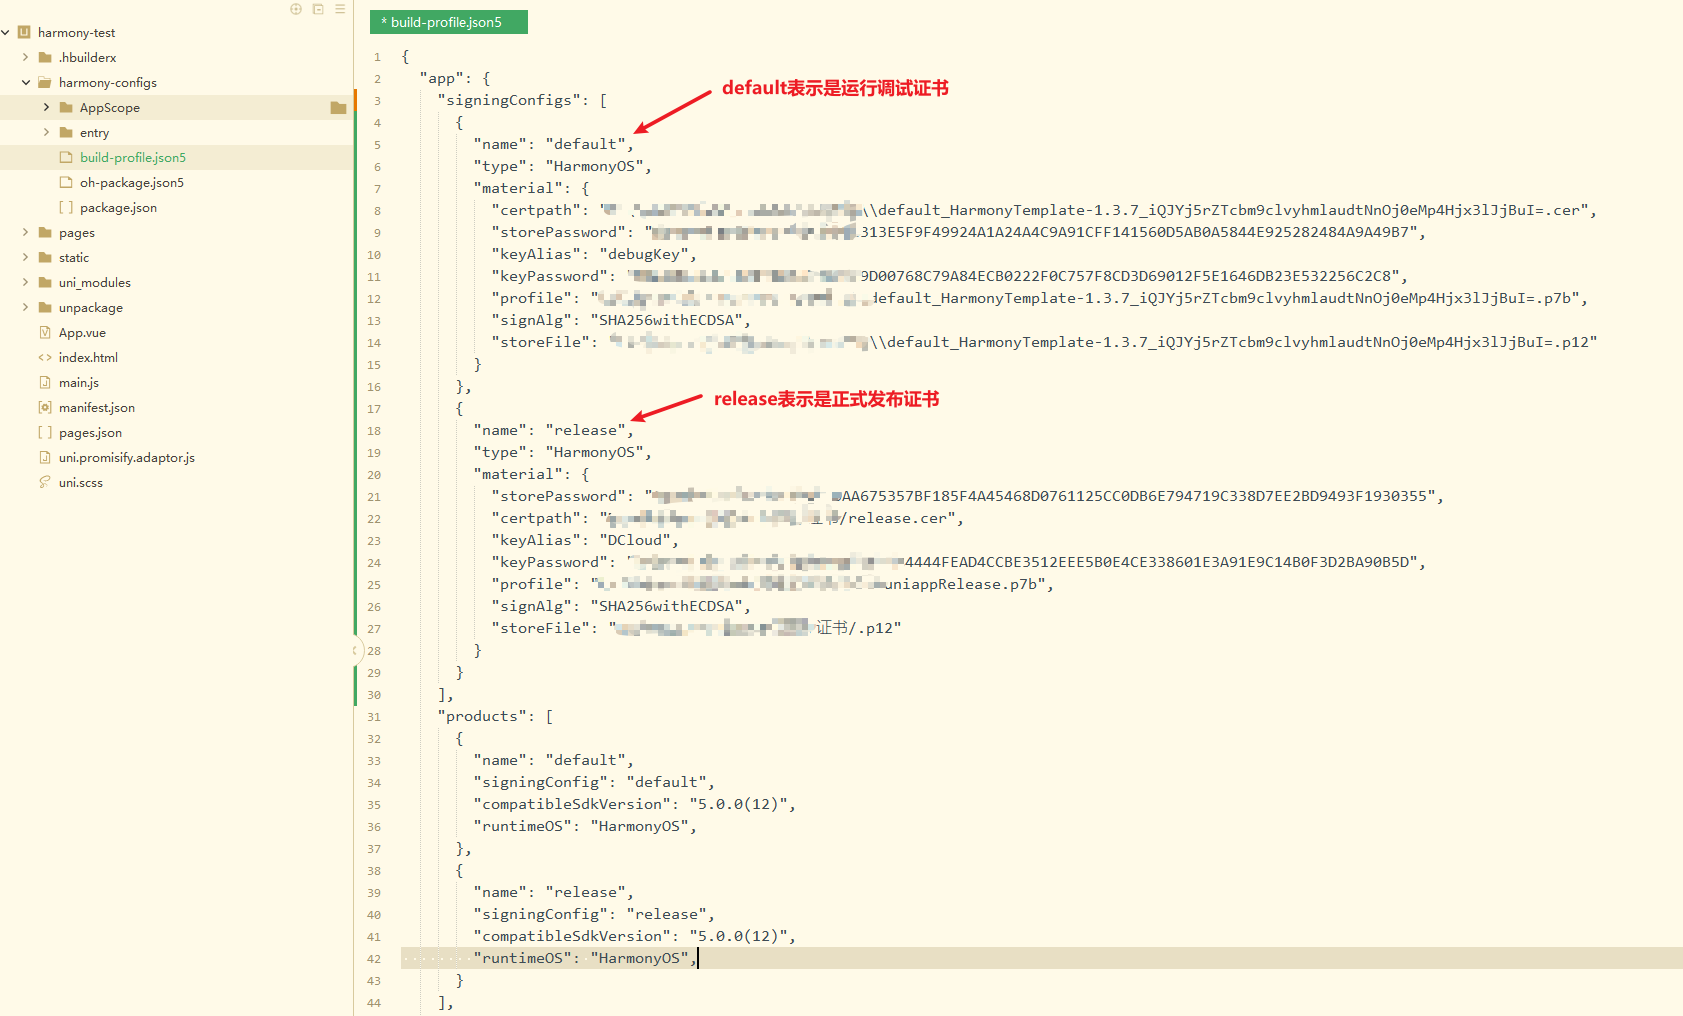Click "signingConfig" key on line 34
Image resolution: width=1683 pixels, height=1016 pixels.
point(541,782)
